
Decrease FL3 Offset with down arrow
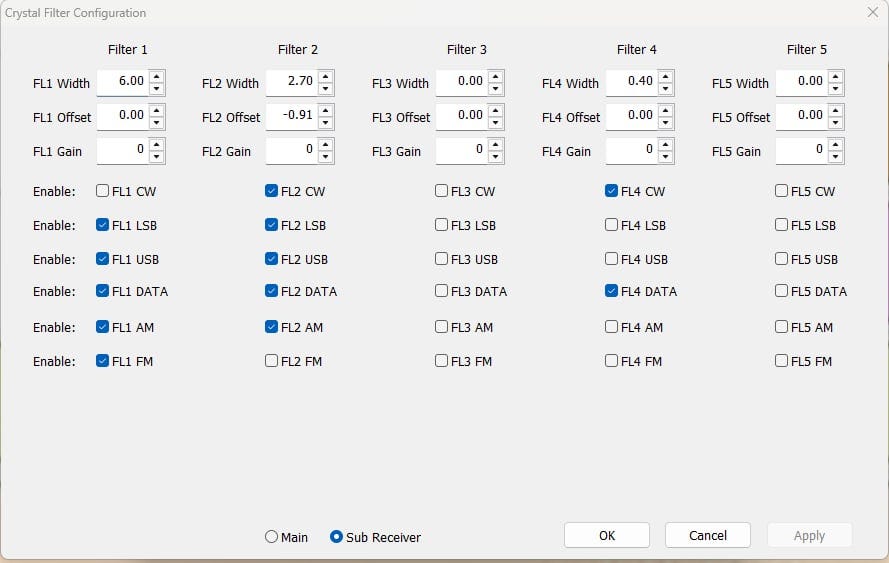[496, 123]
